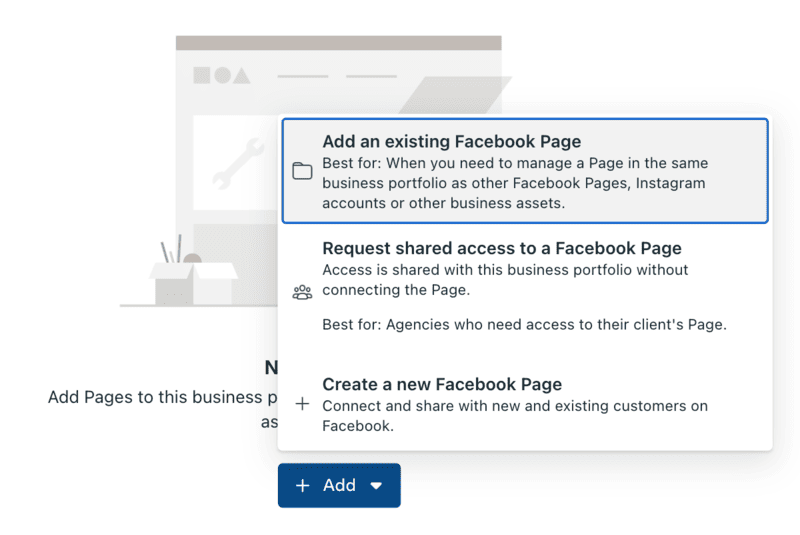Pick "Create a new Facebook Page" option
This screenshot has width=800, height=535.
coord(442,384)
